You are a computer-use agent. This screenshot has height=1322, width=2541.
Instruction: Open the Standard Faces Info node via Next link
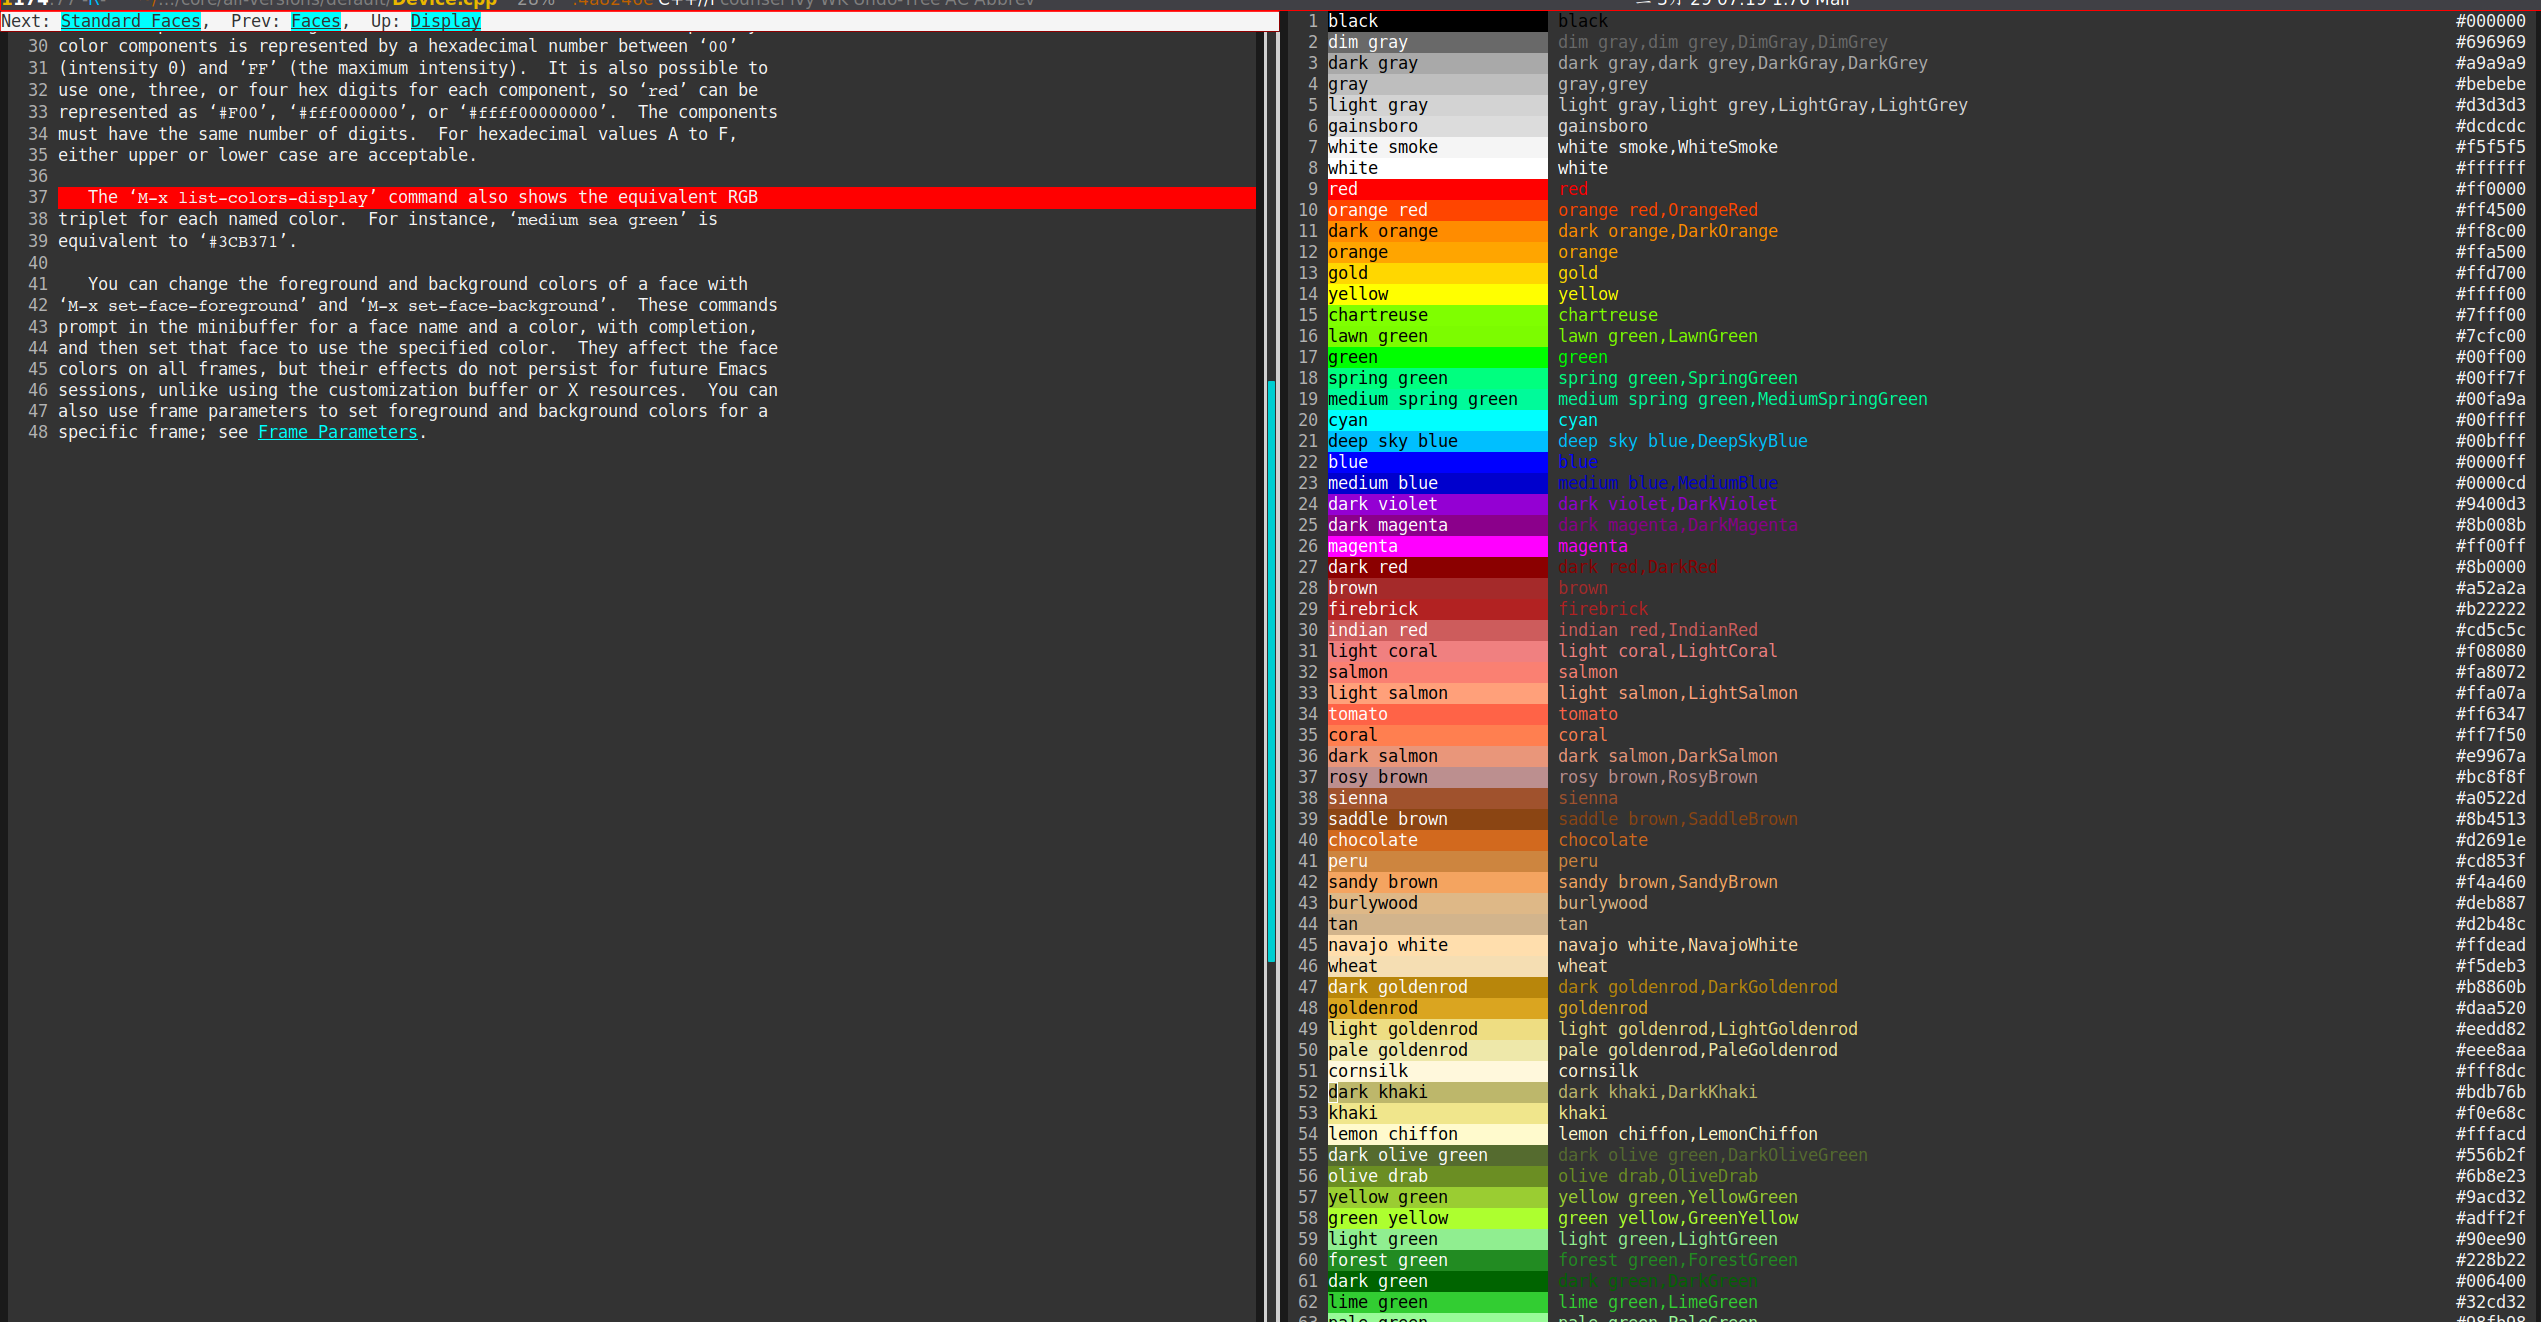click(130, 20)
